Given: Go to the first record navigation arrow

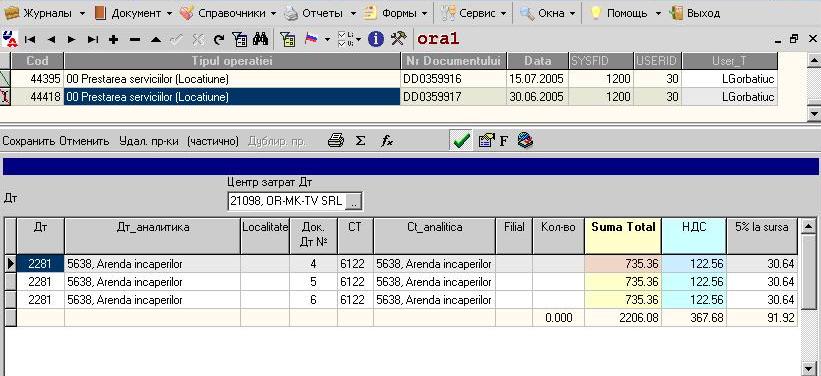Looking at the screenshot, I should 29,39.
